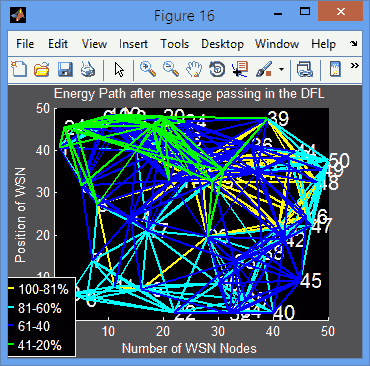Click the y-axis tick label 30

click(x=43, y=193)
